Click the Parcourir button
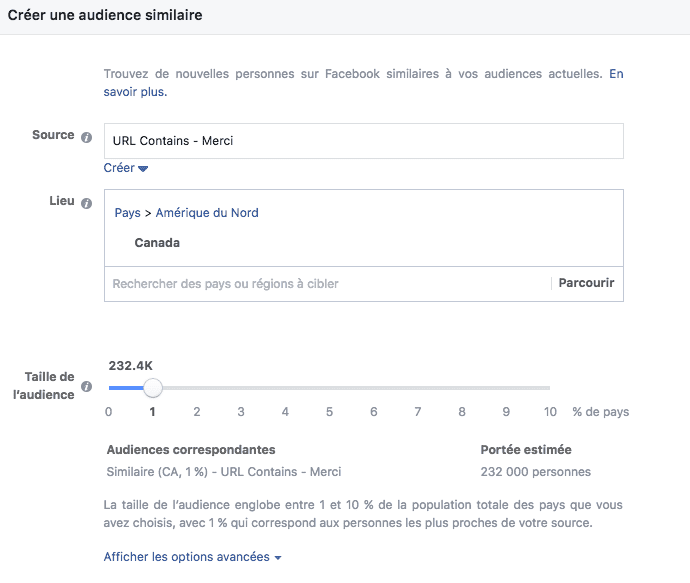 (x=586, y=283)
